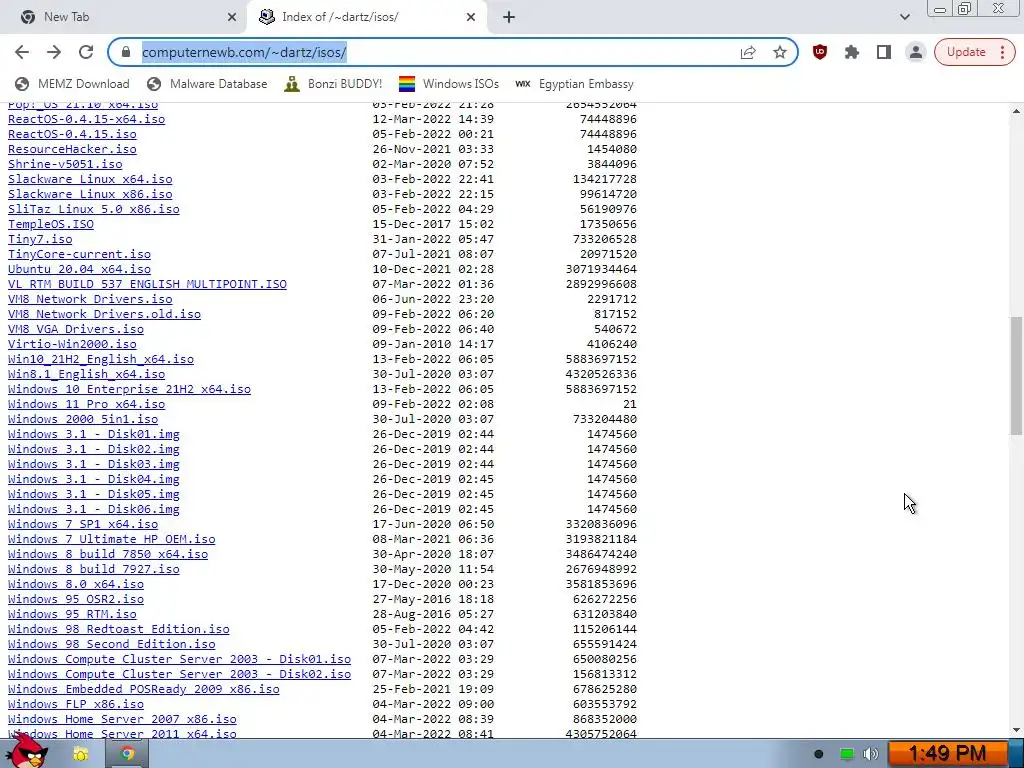Open the Egyptian Embassy bookmark
This screenshot has height=768, width=1024.
click(575, 84)
